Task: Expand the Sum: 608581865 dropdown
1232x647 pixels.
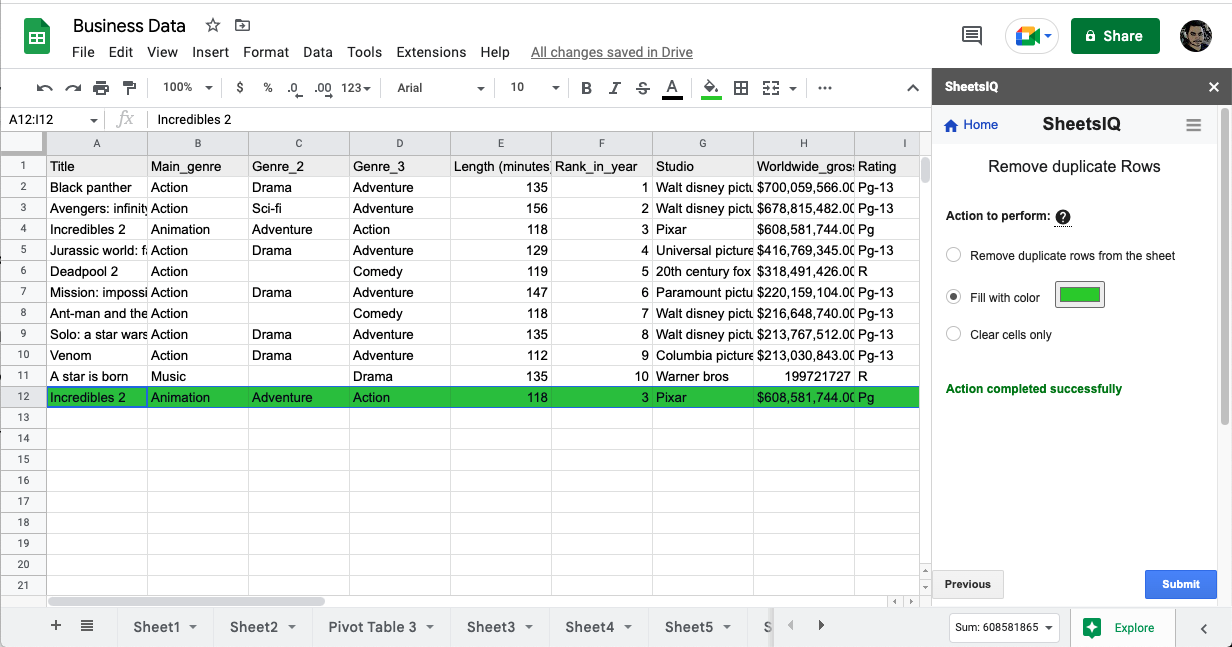Action: pos(1003,628)
